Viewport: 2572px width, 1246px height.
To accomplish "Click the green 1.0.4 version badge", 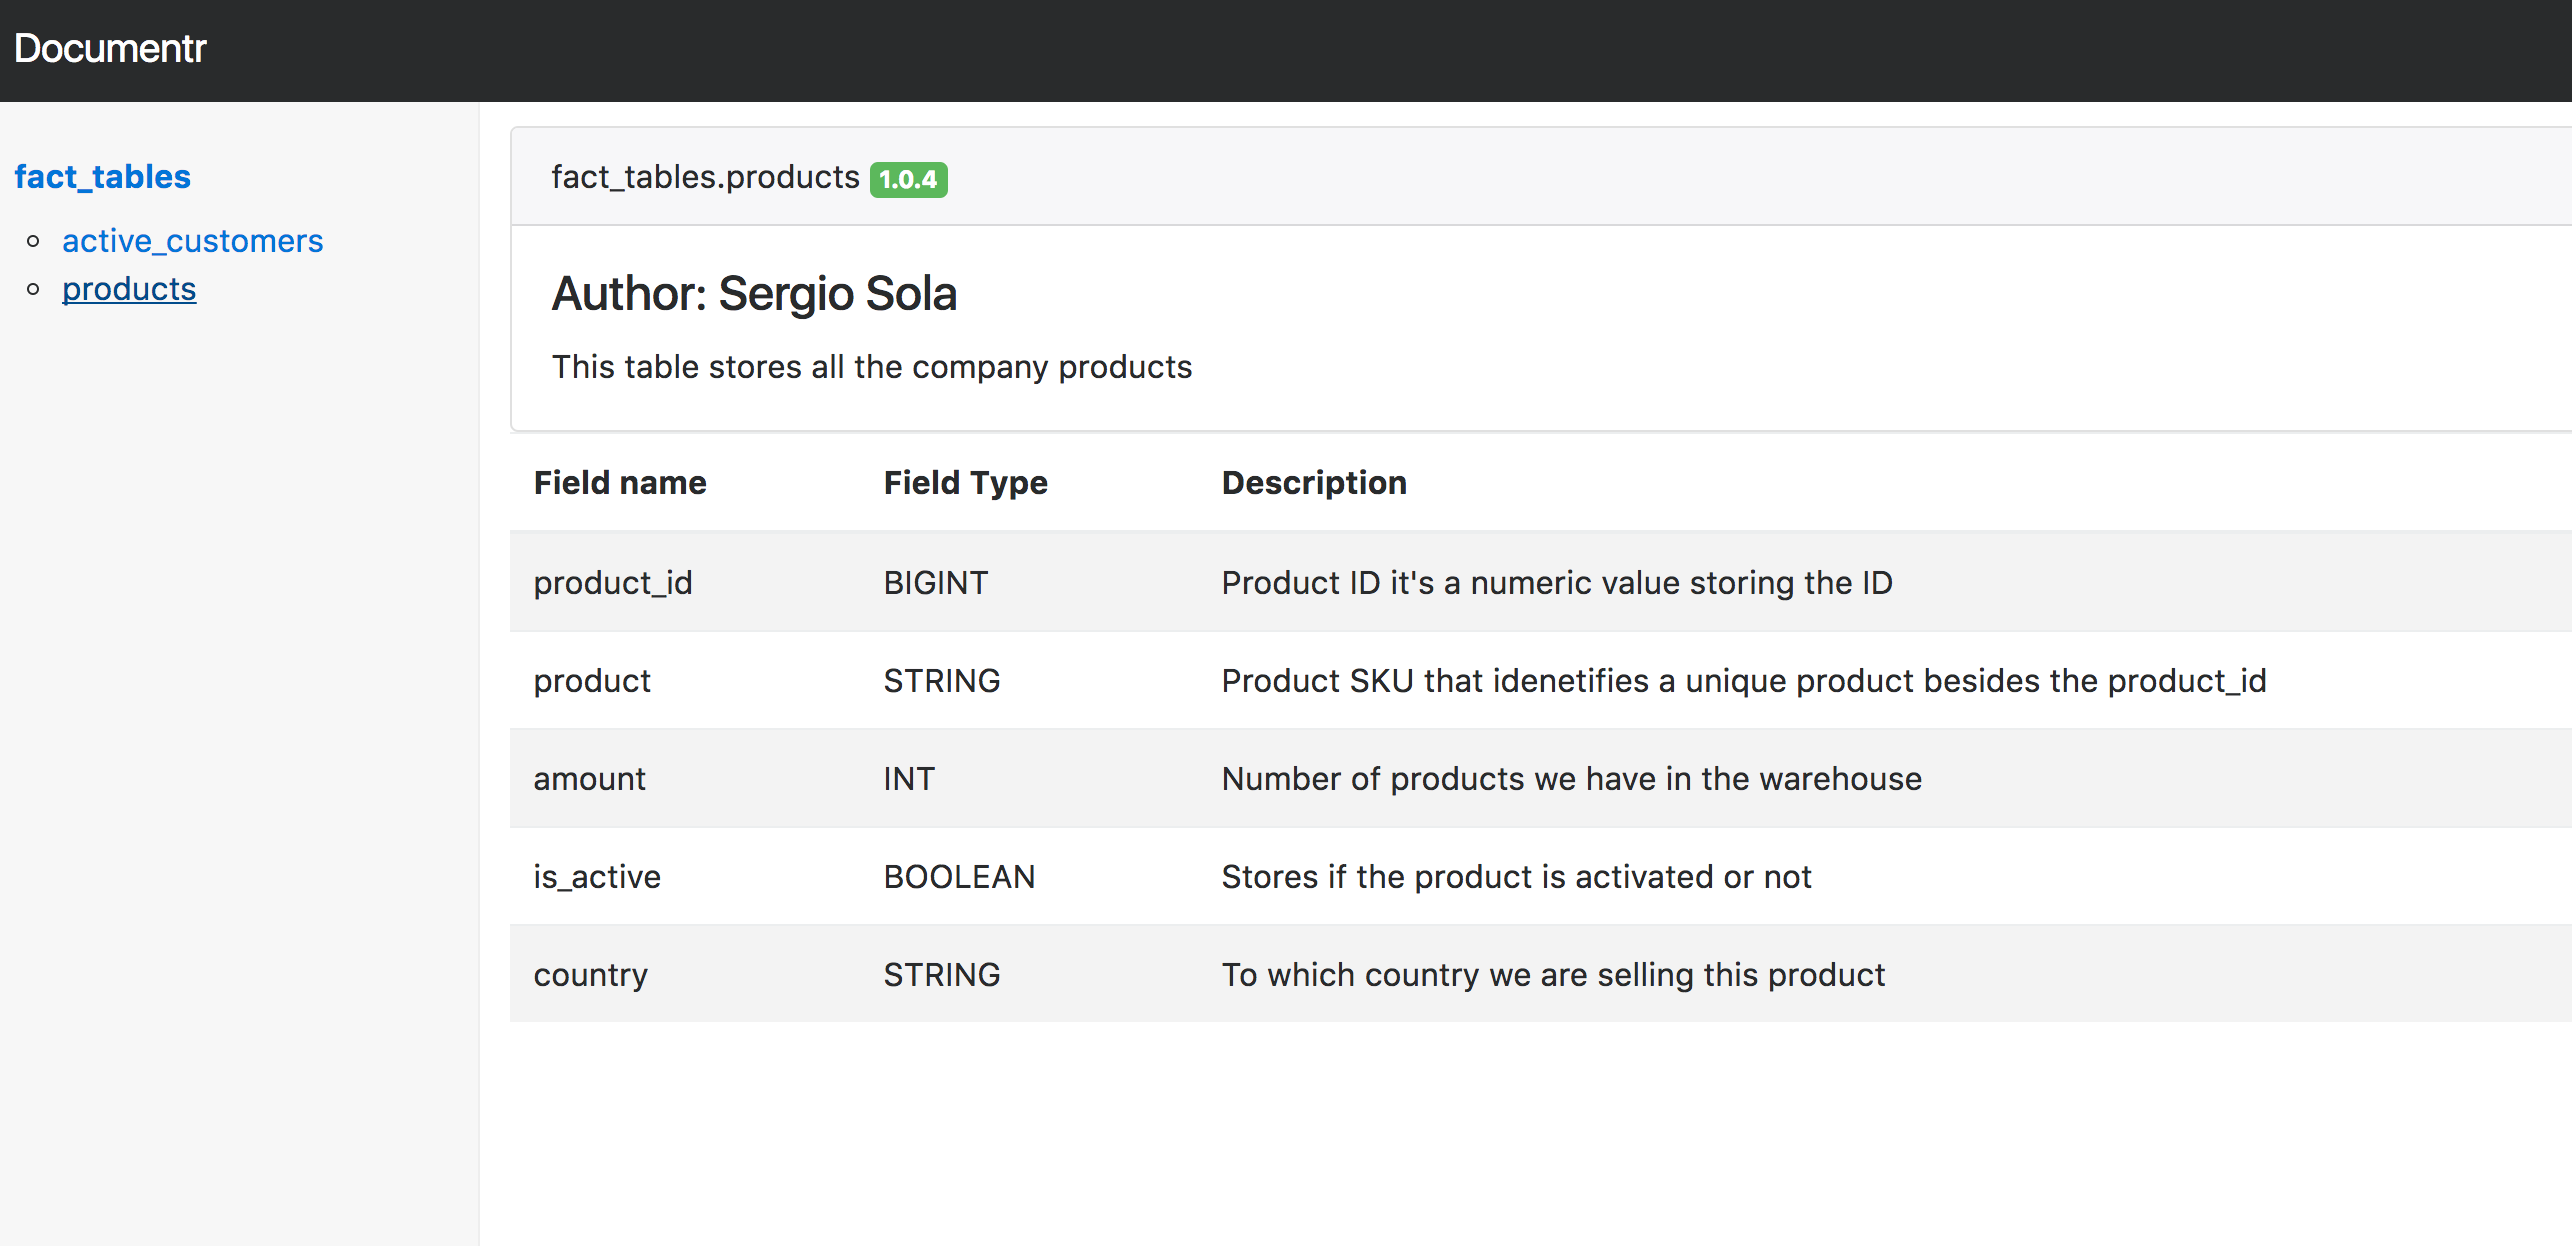I will coord(908,179).
